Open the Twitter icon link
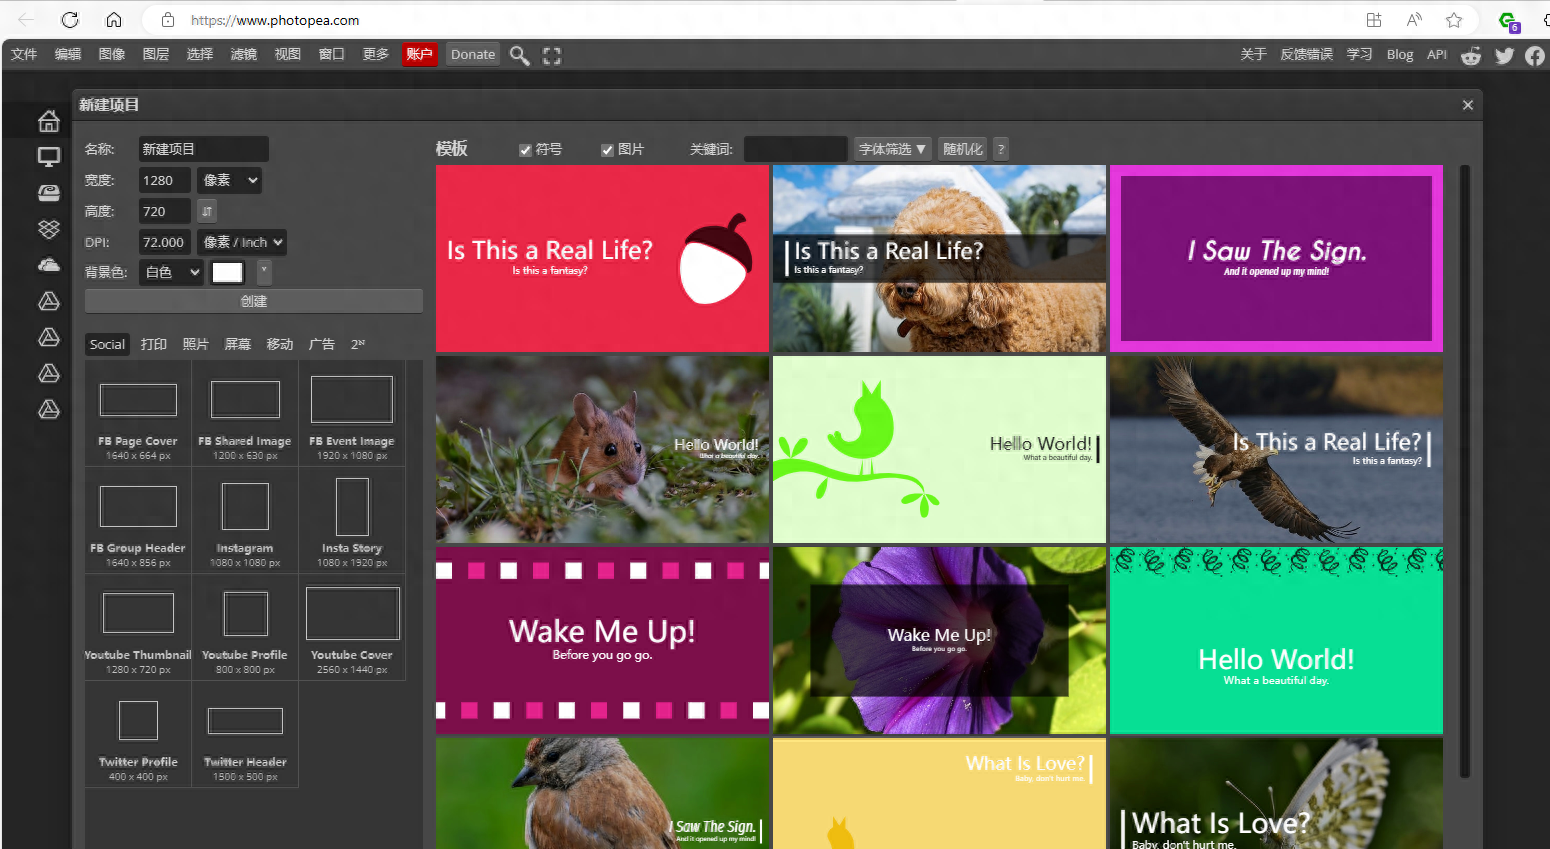Viewport: 1550px width, 849px height. pos(1504,55)
